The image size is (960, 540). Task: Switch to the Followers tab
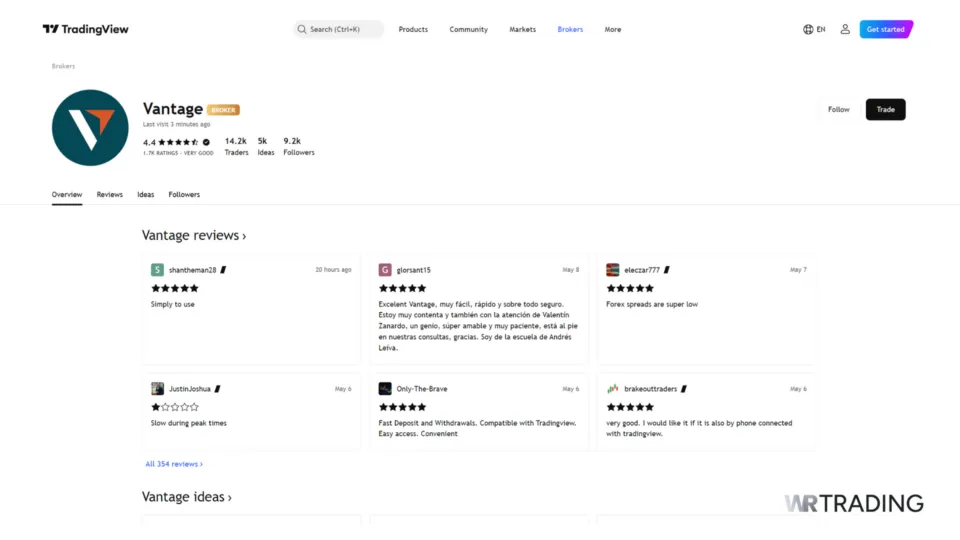[184, 195]
